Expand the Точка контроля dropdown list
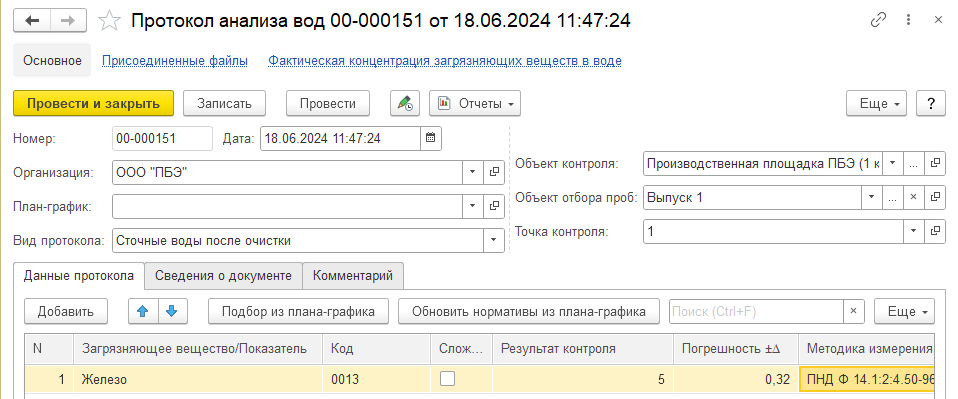The image size is (958, 399). [913, 232]
